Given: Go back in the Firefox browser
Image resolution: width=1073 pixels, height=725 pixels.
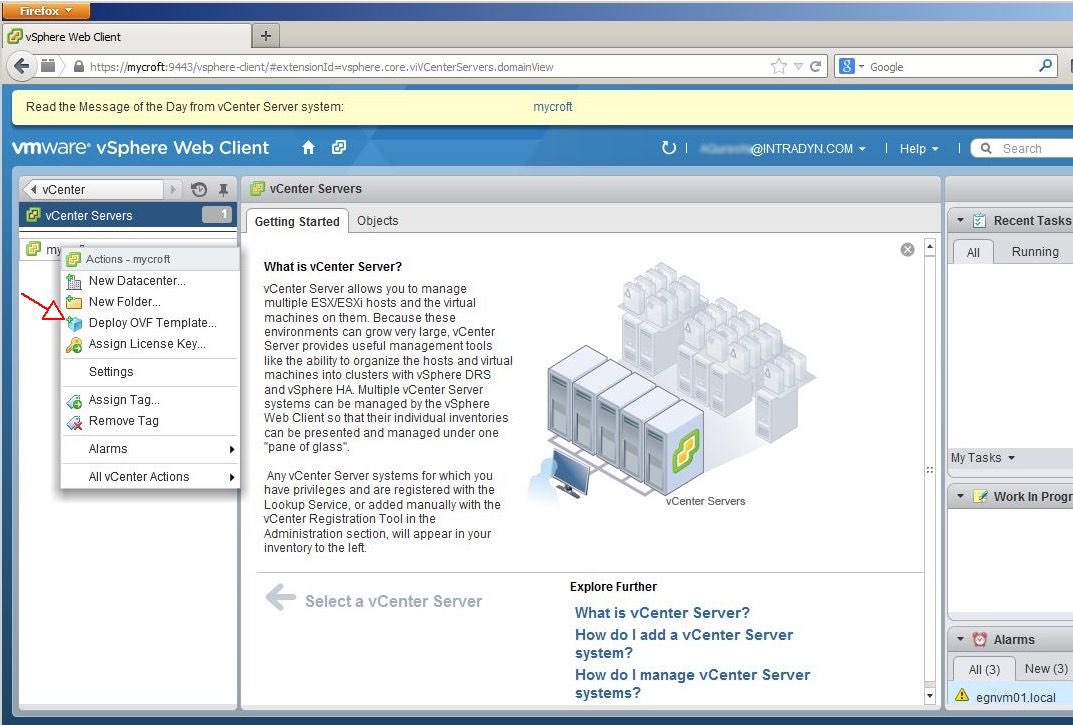Looking at the screenshot, I should [21, 66].
